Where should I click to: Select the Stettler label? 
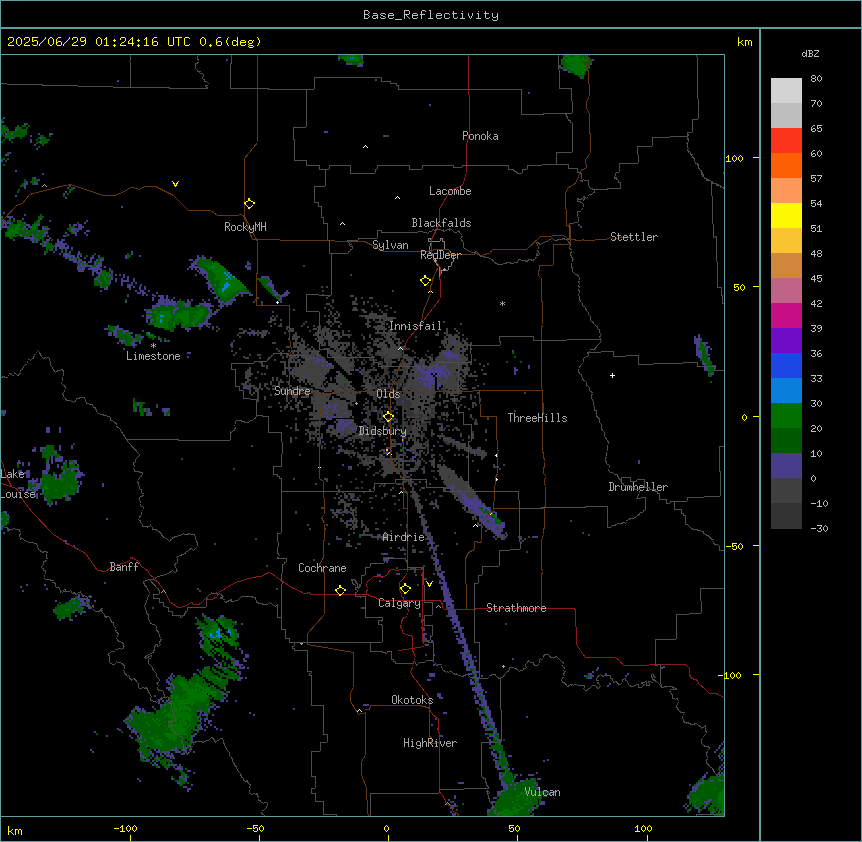pos(634,237)
